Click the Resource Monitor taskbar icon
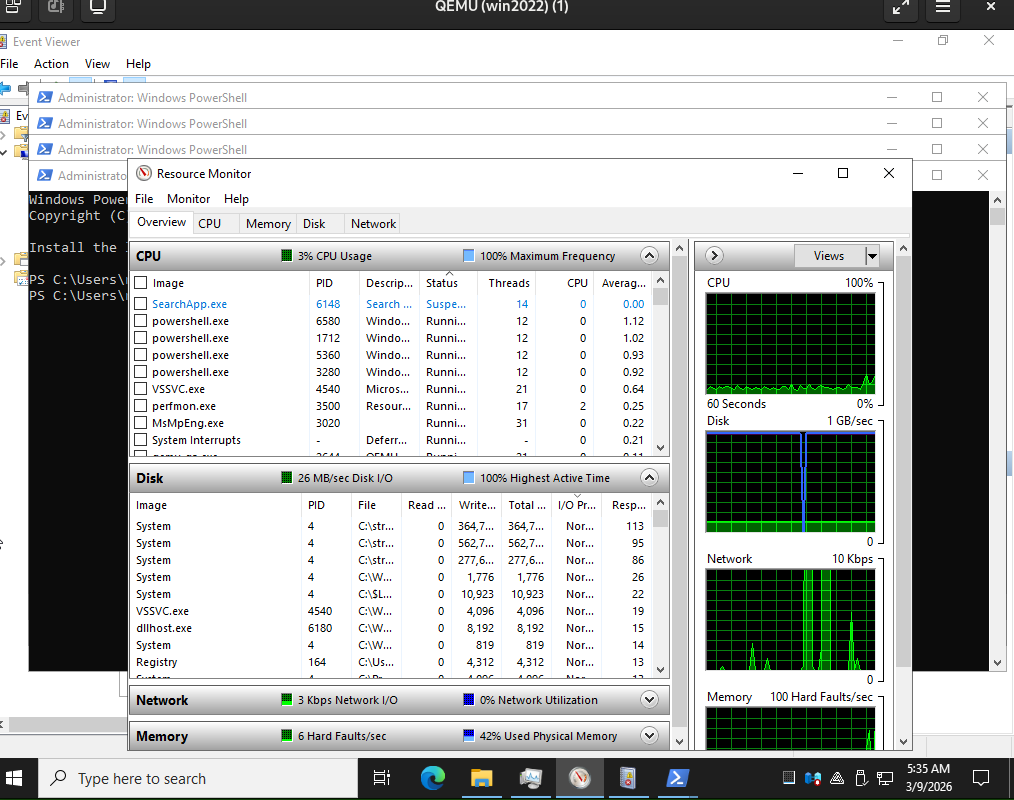1014x800 pixels. pos(579,778)
